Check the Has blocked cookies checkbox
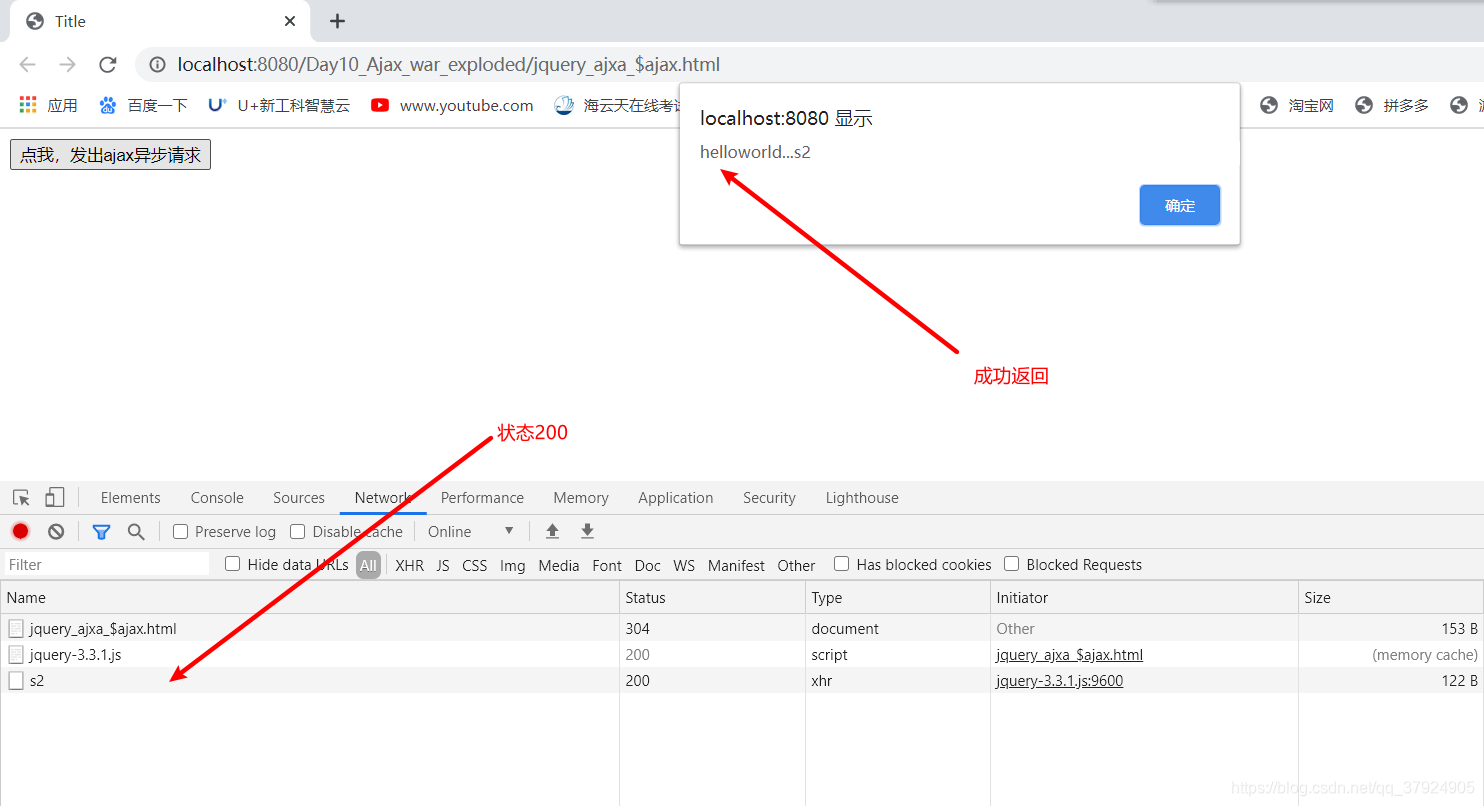Viewport: 1484px width, 806px height. tap(842, 564)
